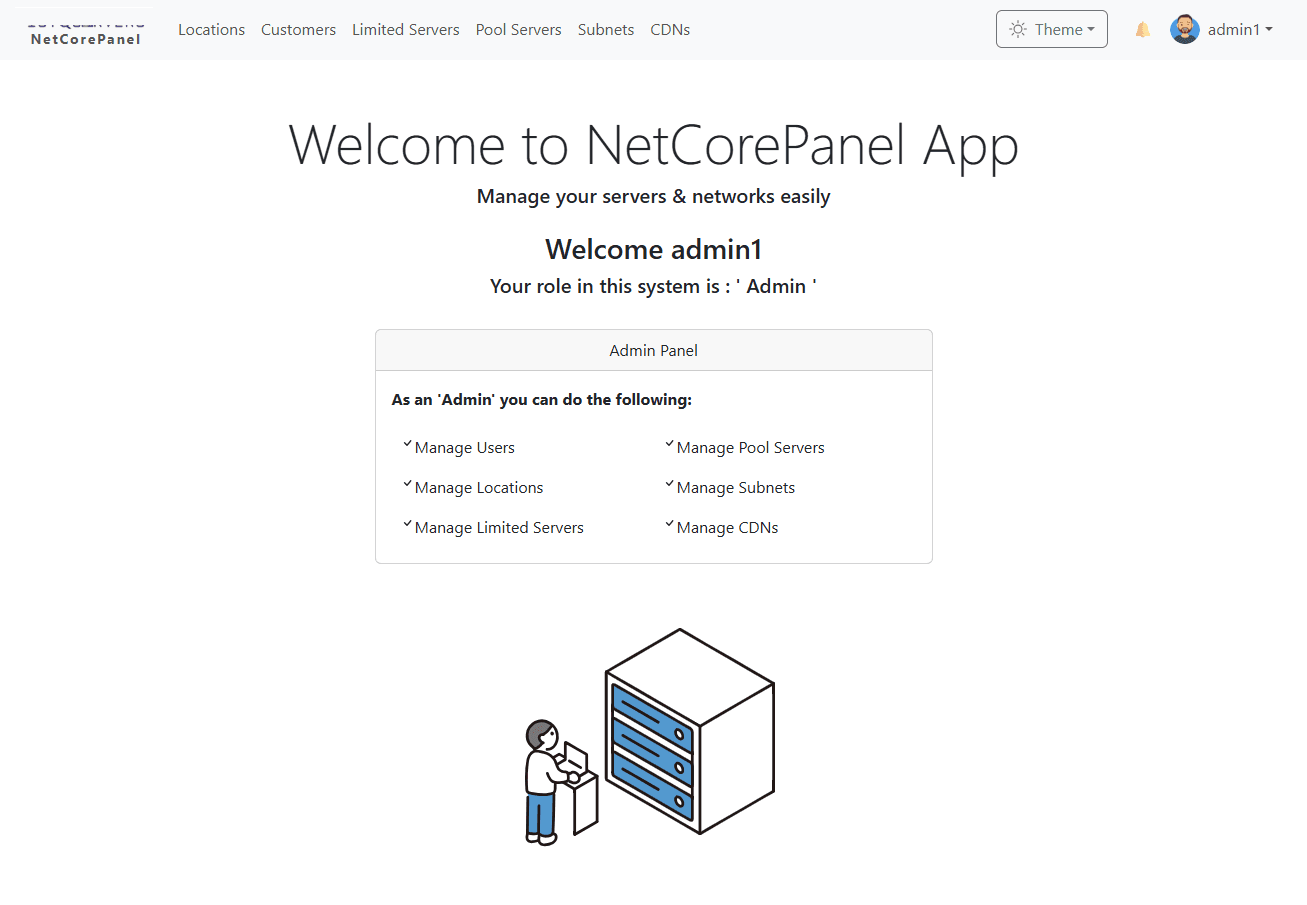Viewport: 1307px width, 905px height.
Task: Click the 'Admin Panel' card header
Action: [x=654, y=351]
